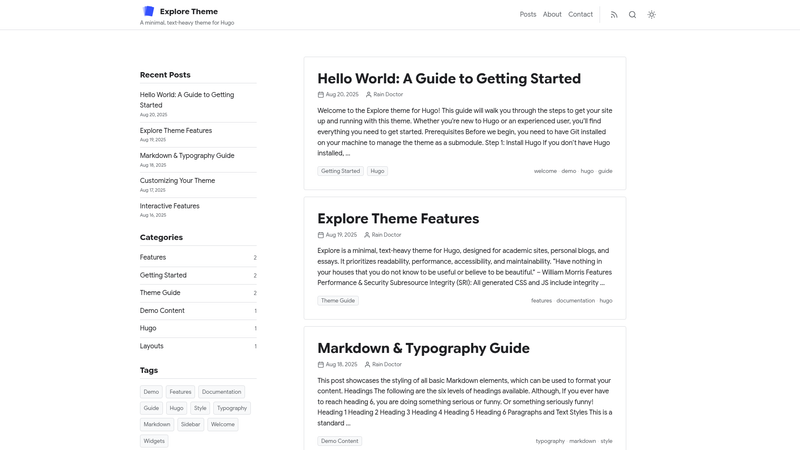
Task: Open recent post Explore Theme Features in sidebar
Action: click(x=176, y=131)
